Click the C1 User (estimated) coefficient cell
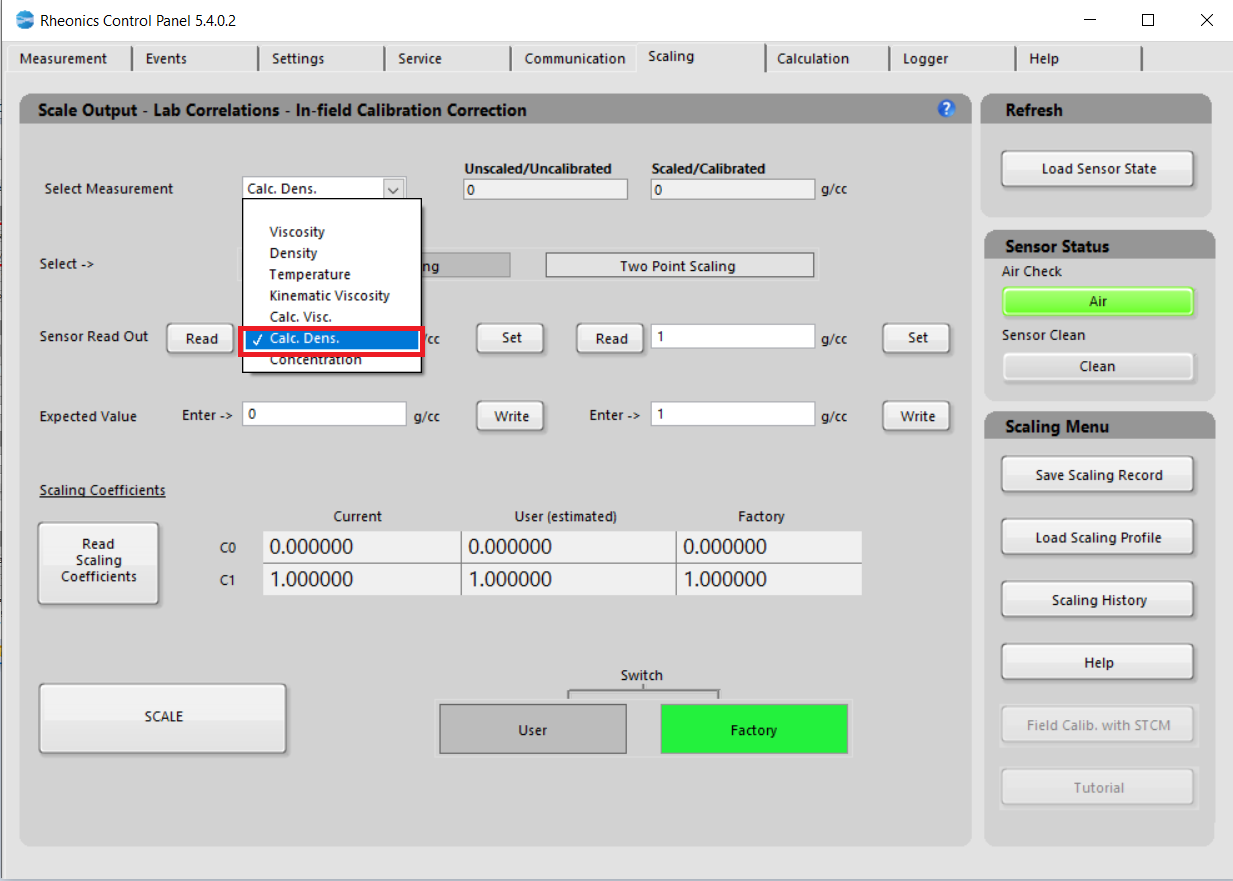 pos(568,580)
